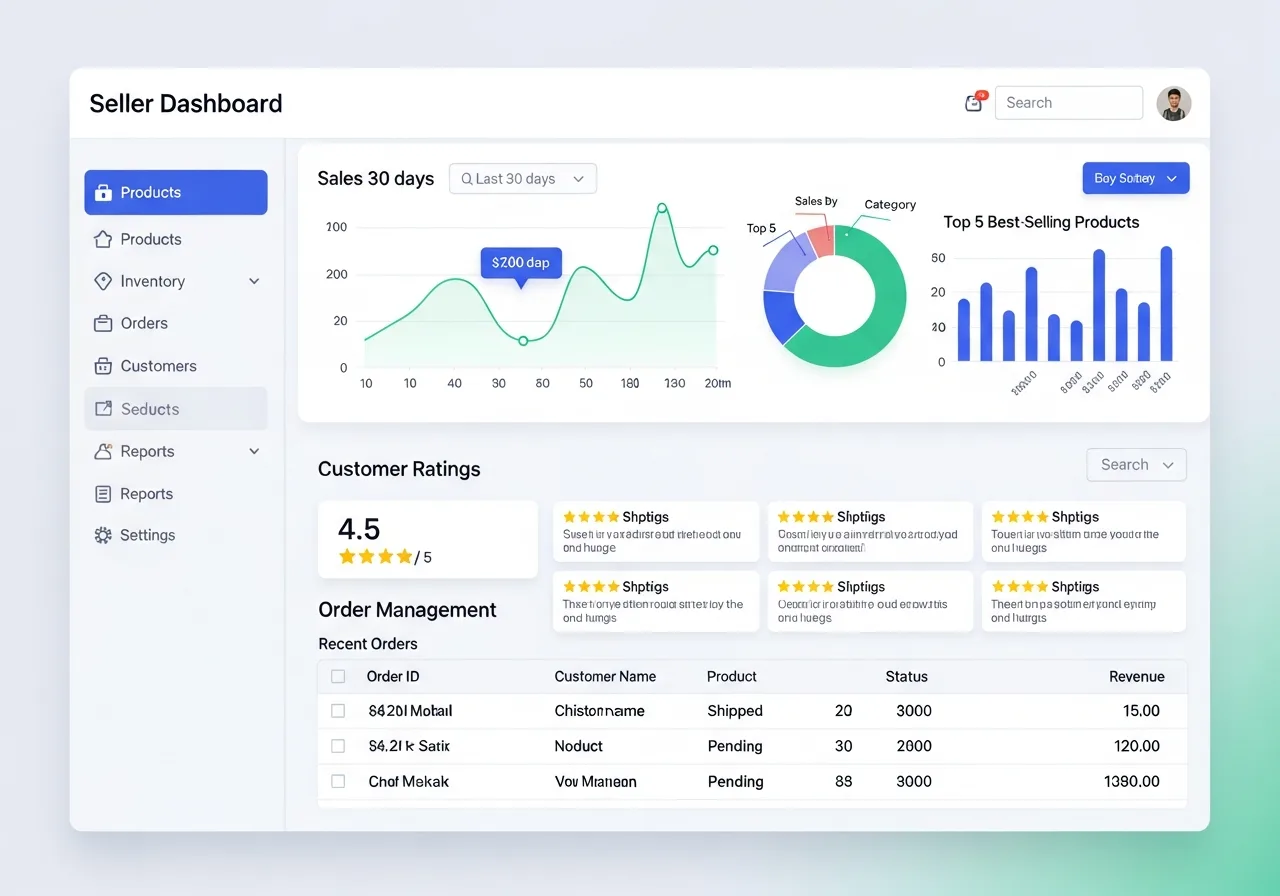The height and width of the screenshot is (896, 1280).
Task: Select the highlighted Products sidebar item
Action: click(x=176, y=193)
